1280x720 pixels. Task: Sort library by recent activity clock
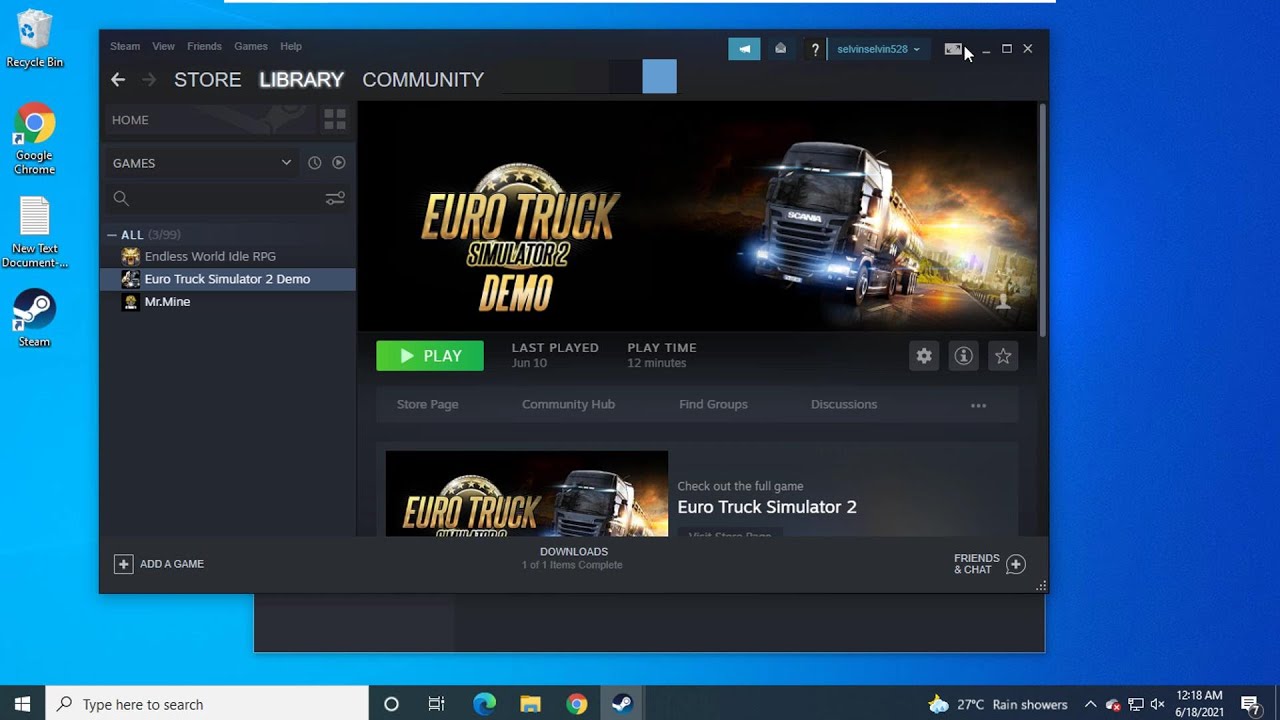(x=314, y=163)
